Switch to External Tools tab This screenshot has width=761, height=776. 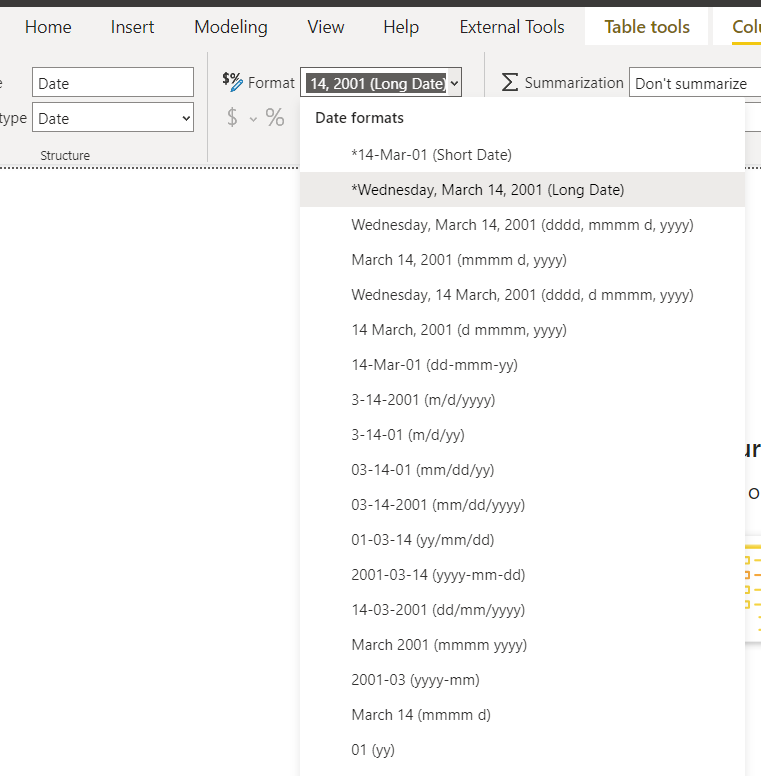[x=512, y=27]
